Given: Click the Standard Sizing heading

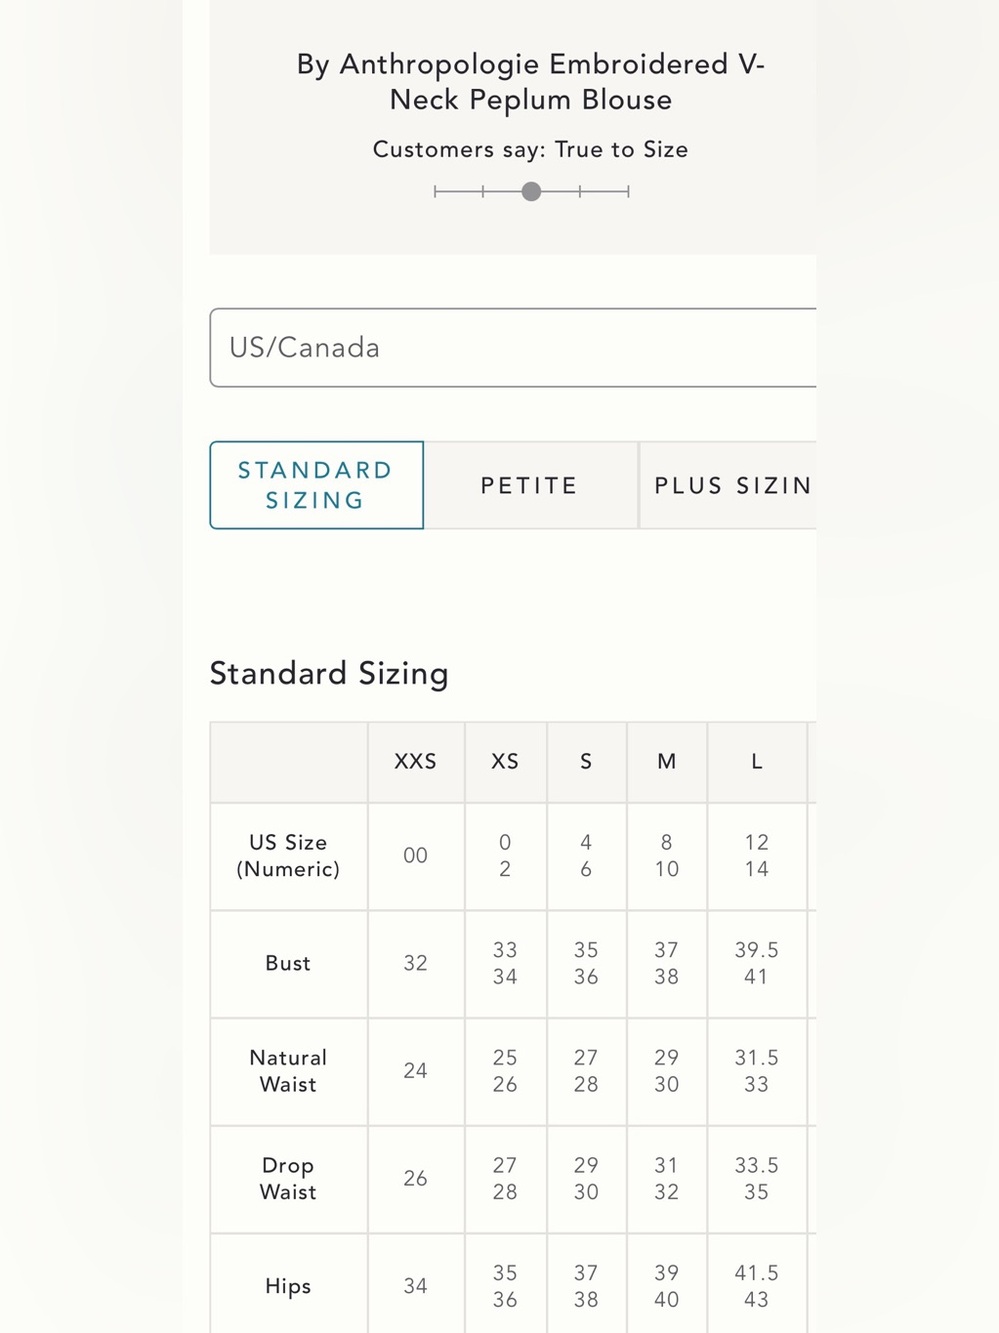Looking at the screenshot, I should (329, 674).
